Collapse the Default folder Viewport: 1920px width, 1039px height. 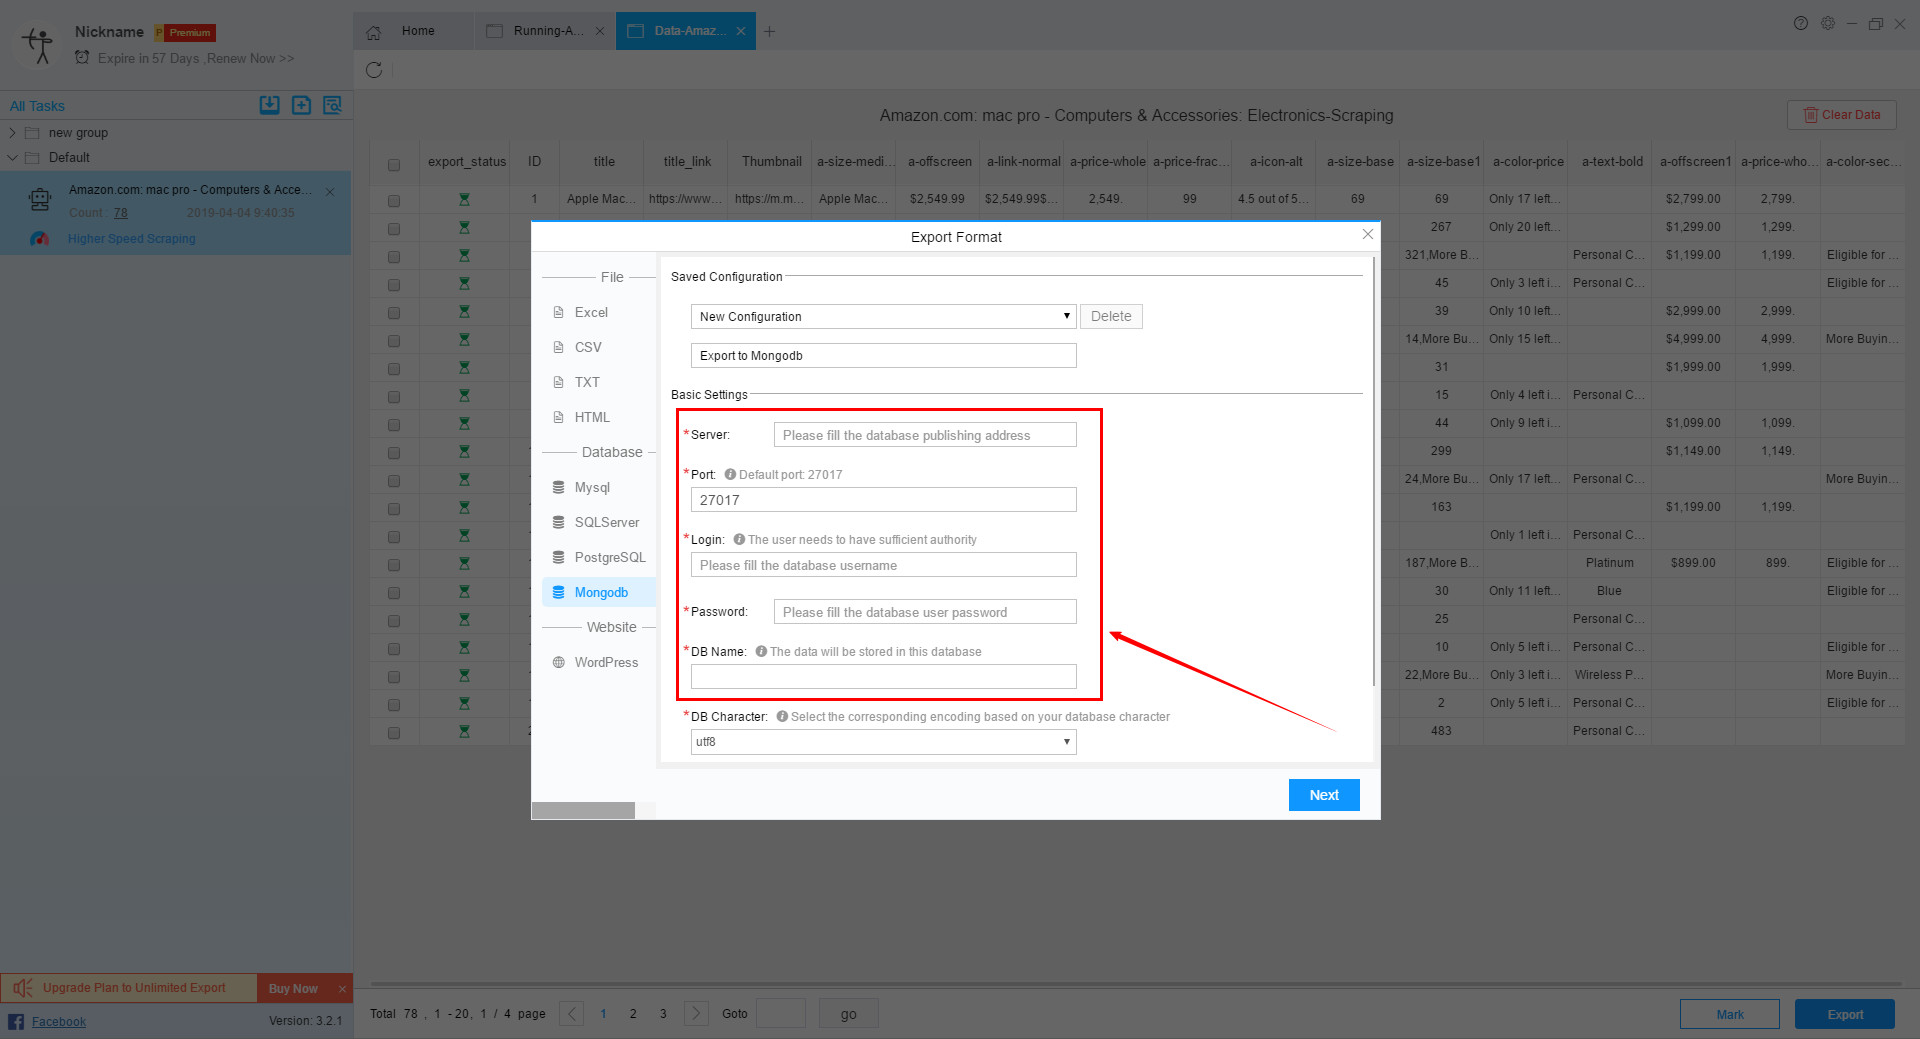[x=12, y=158]
